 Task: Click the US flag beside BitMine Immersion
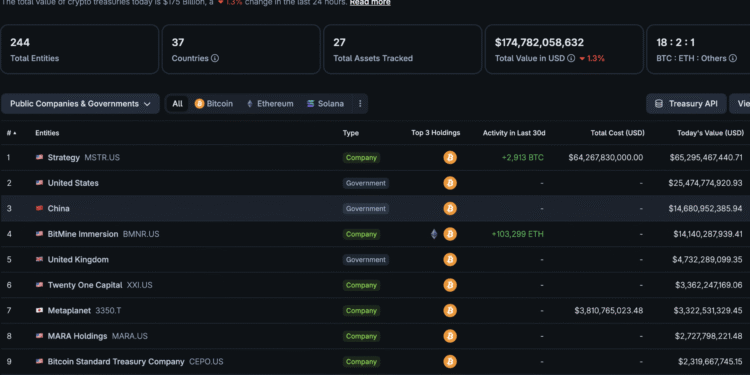[x=39, y=234]
